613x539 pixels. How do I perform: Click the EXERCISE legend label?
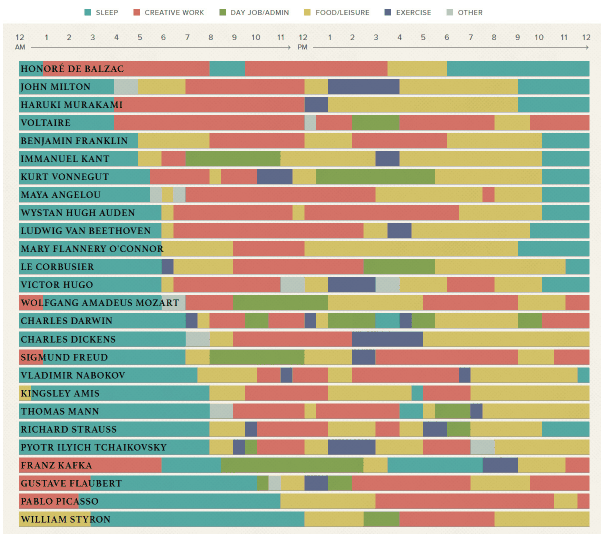point(413,13)
